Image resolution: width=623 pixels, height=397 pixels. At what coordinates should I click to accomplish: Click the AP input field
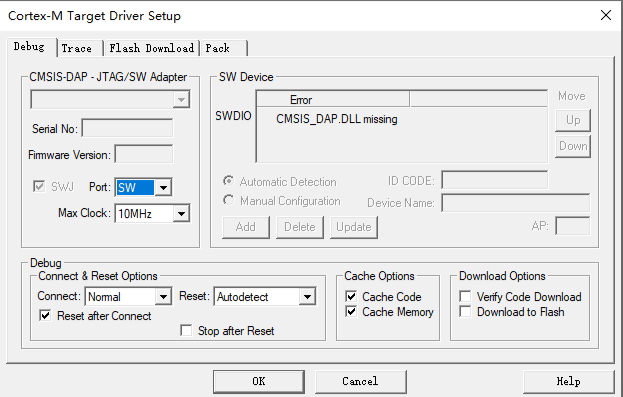[x=572, y=226]
